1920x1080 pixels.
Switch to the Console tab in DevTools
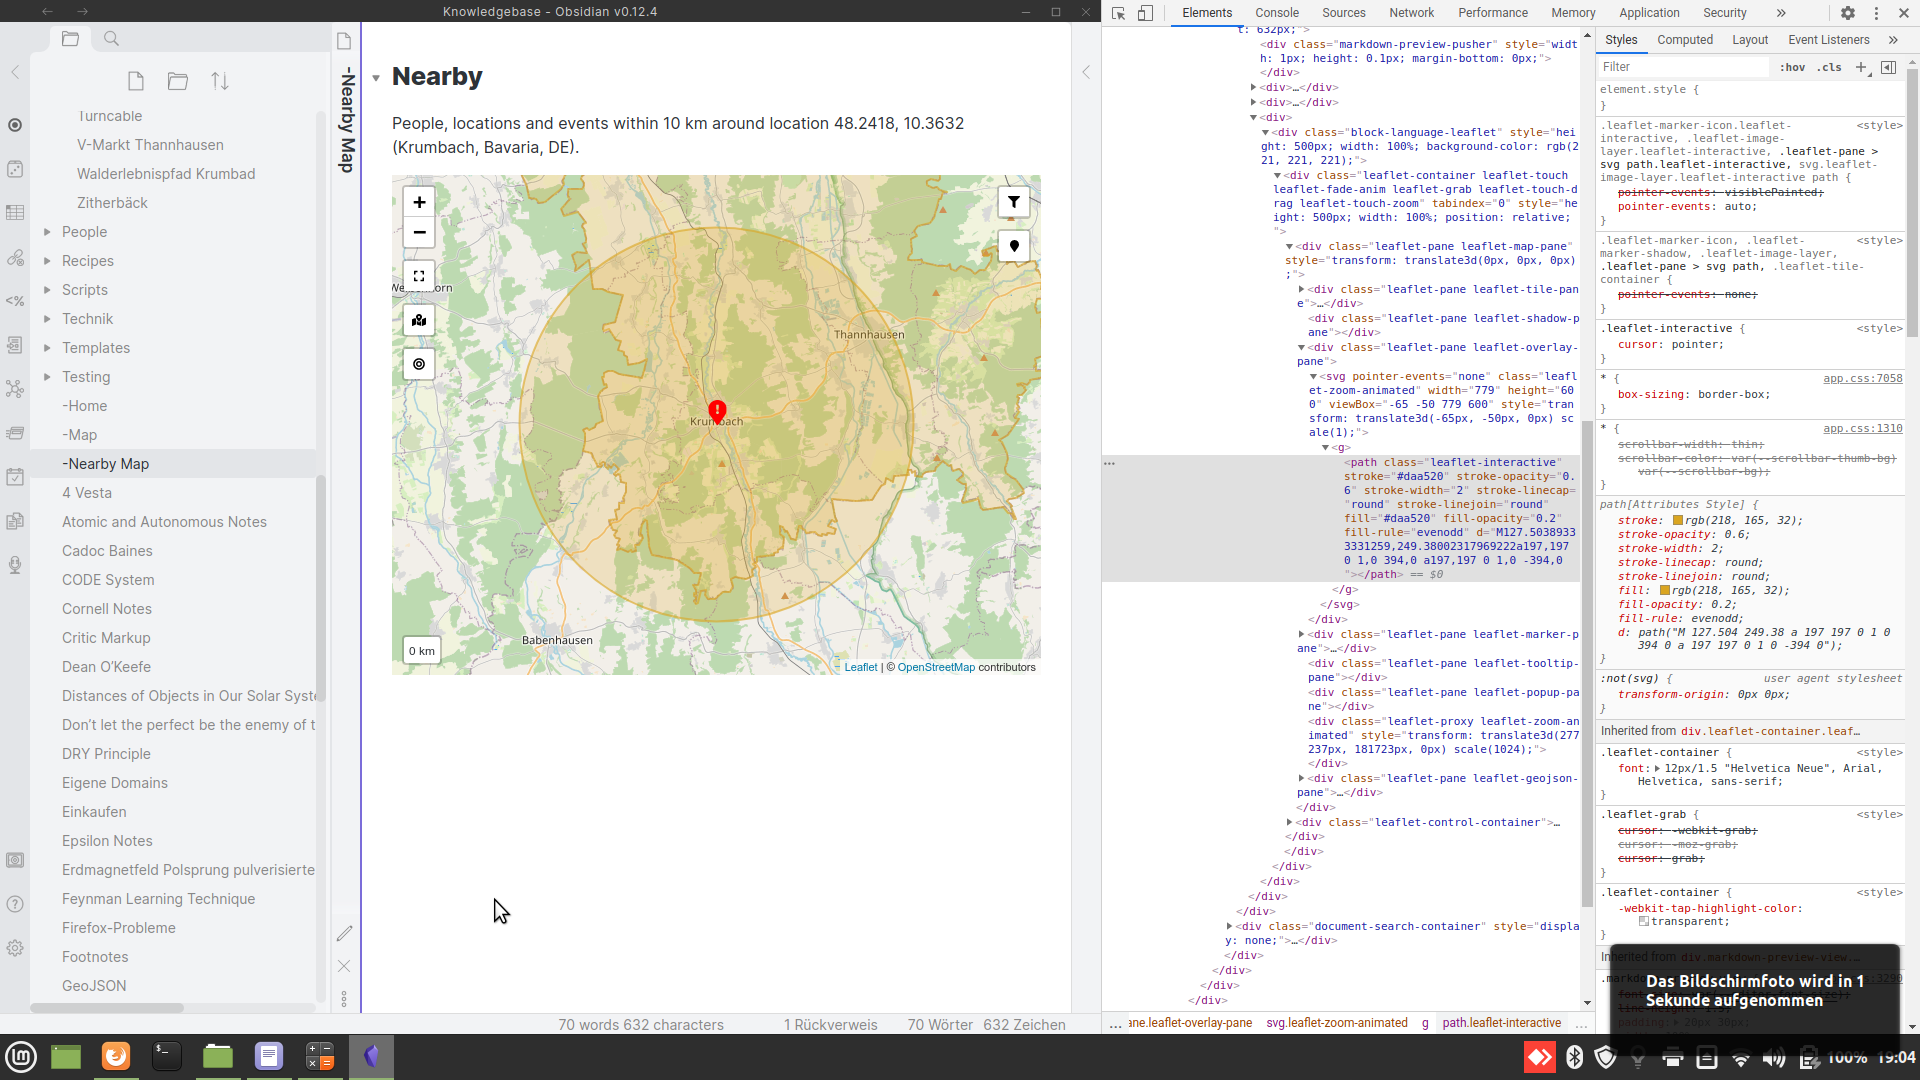click(1277, 13)
